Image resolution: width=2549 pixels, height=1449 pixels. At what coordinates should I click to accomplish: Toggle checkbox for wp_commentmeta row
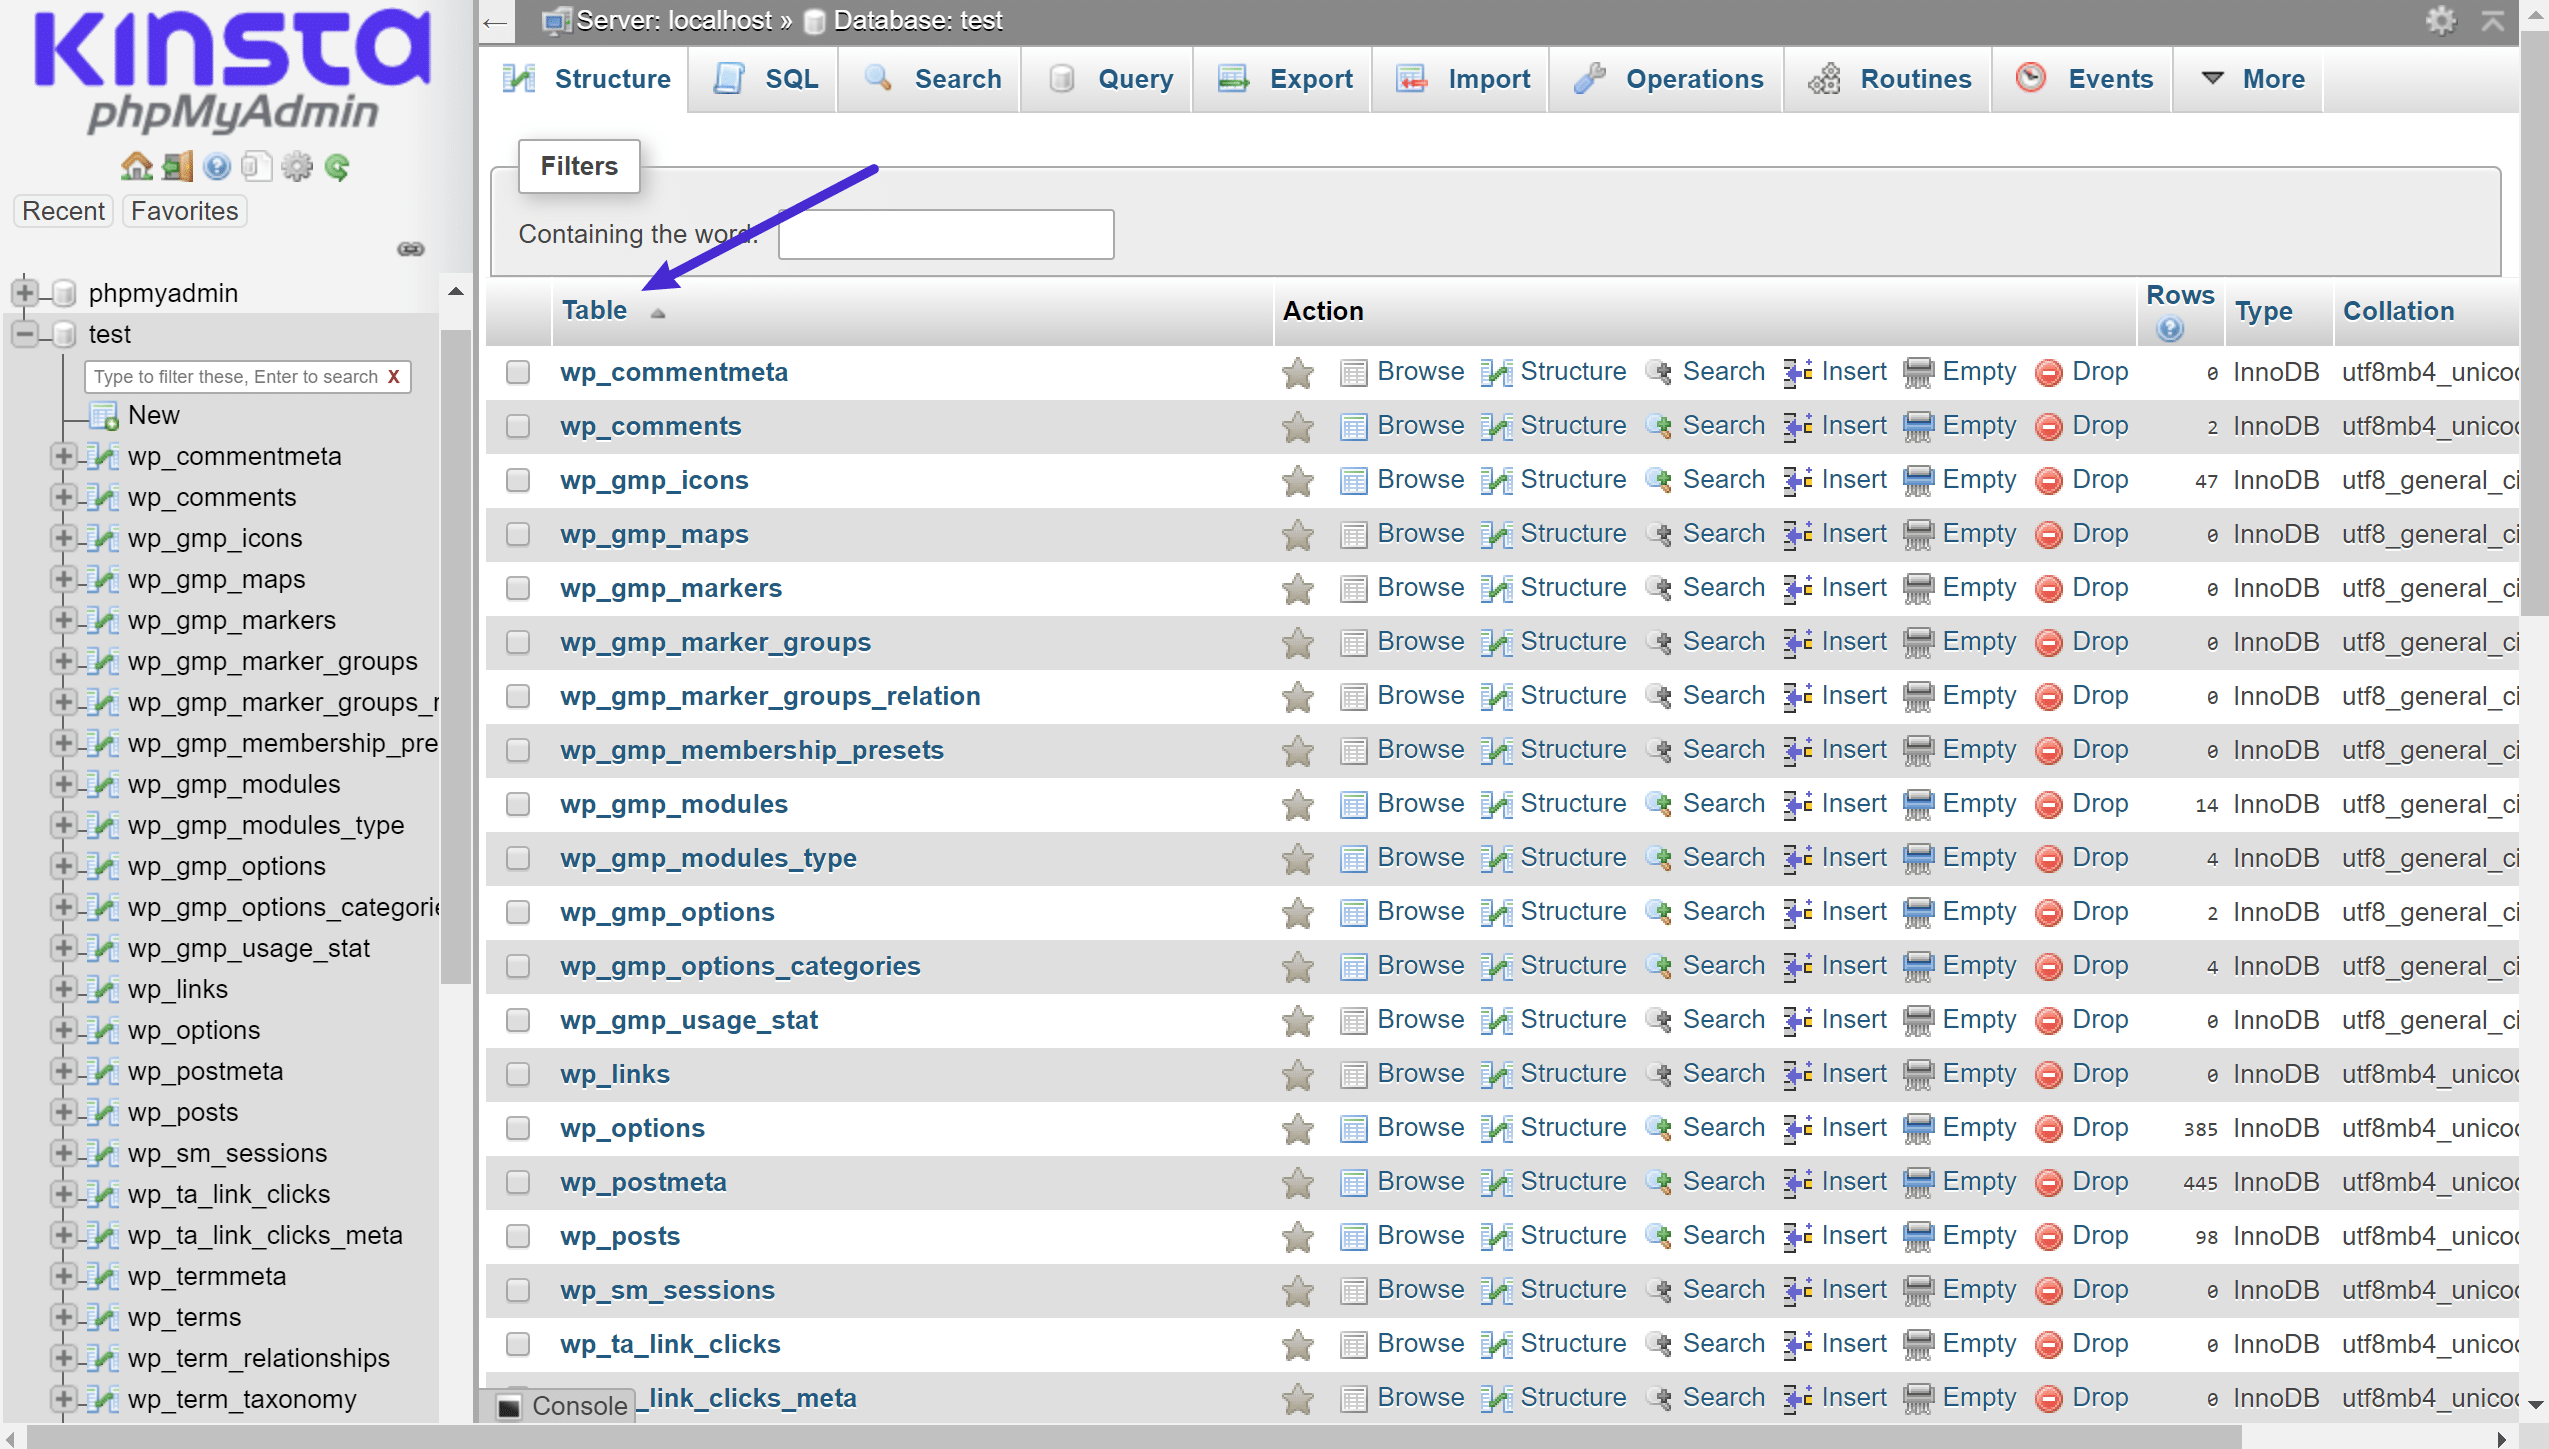(522, 369)
